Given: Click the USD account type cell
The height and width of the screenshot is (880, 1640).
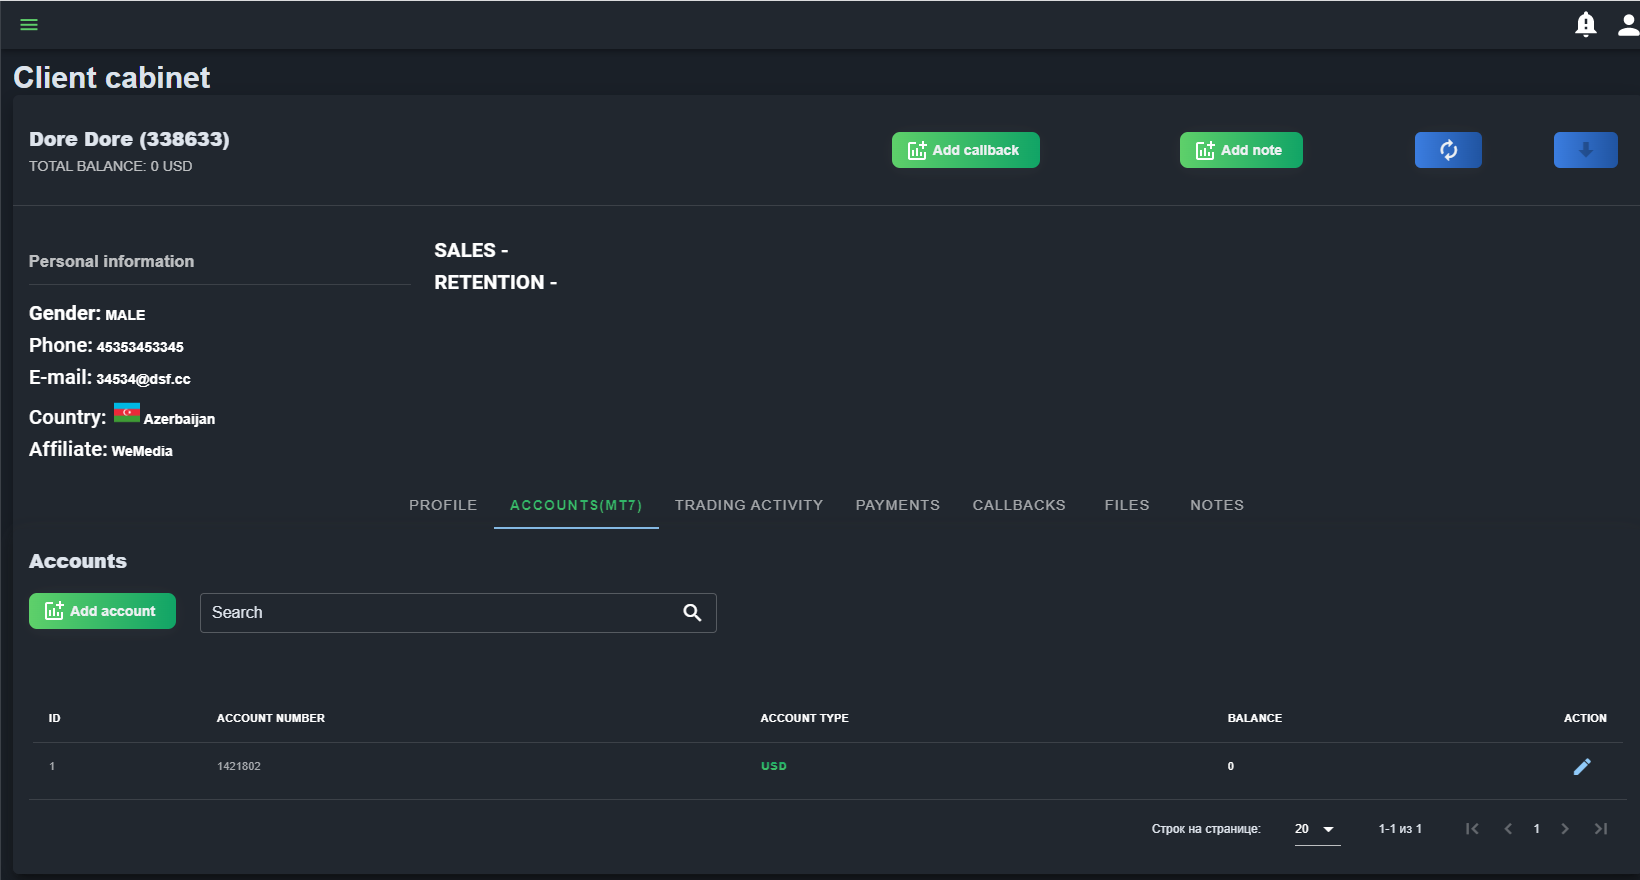Looking at the screenshot, I should [x=774, y=766].
